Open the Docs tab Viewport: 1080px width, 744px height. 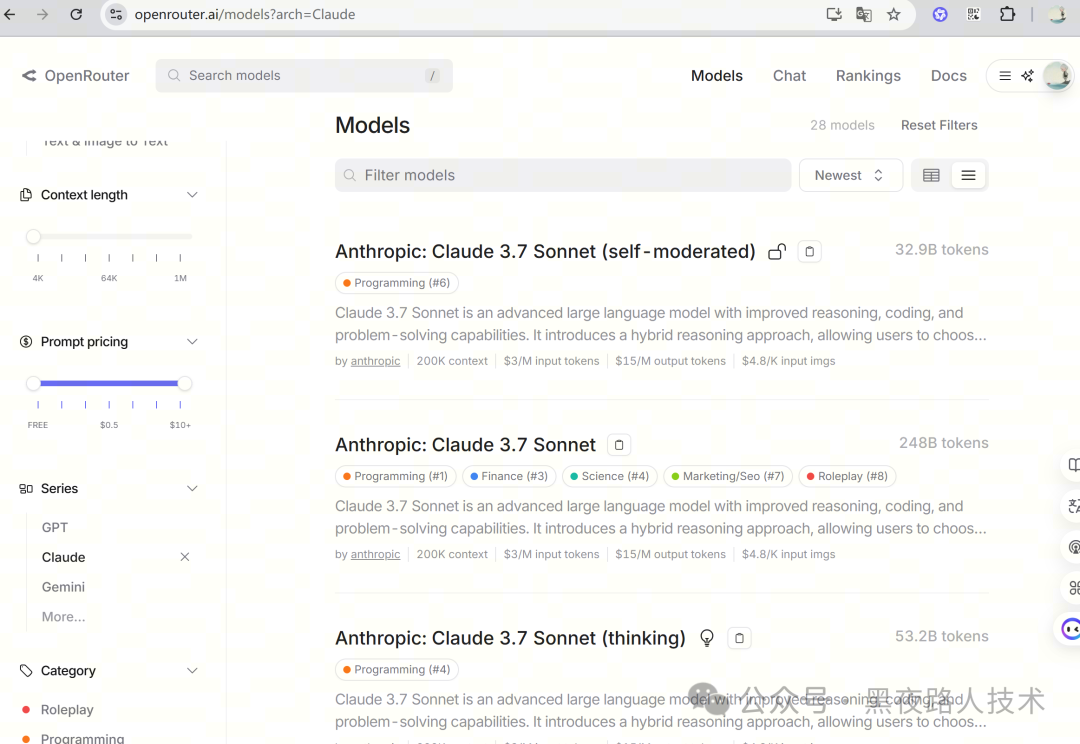(948, 76)
